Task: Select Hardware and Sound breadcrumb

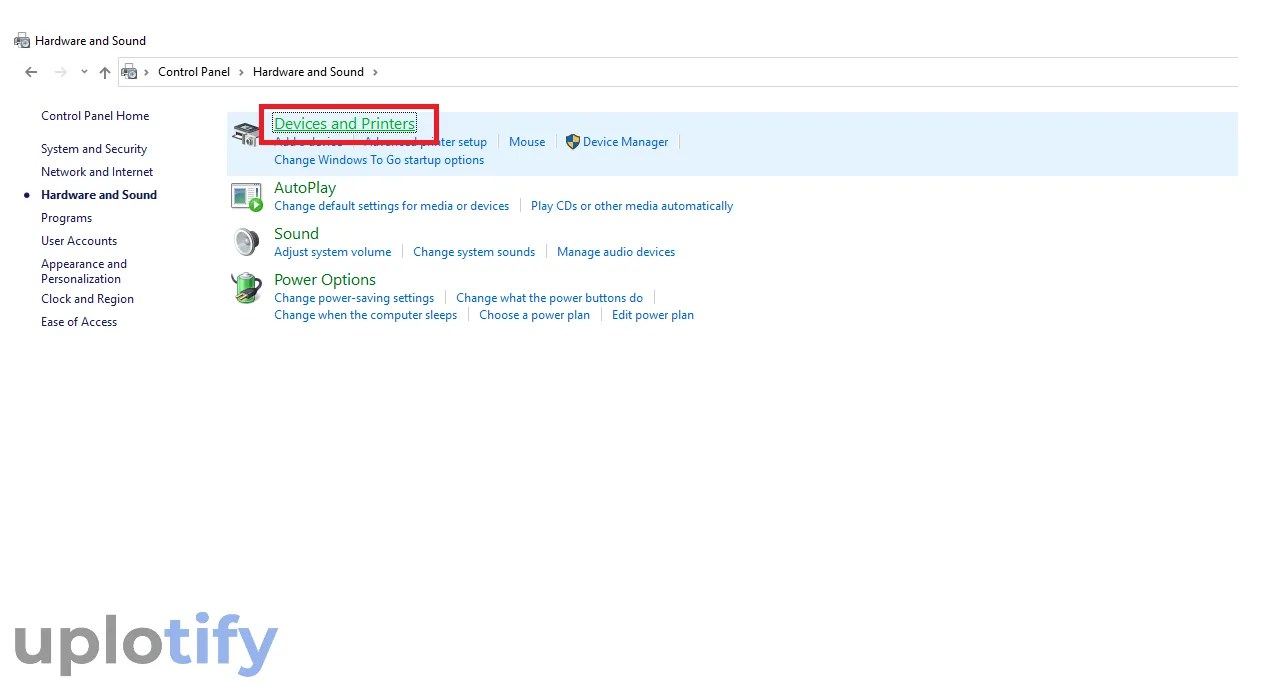Action: point(308,72)
